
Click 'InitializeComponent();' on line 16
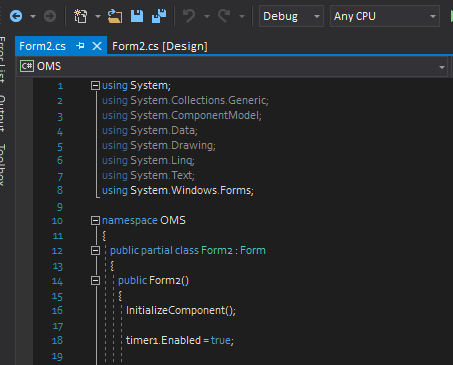(x=181, y=310)
